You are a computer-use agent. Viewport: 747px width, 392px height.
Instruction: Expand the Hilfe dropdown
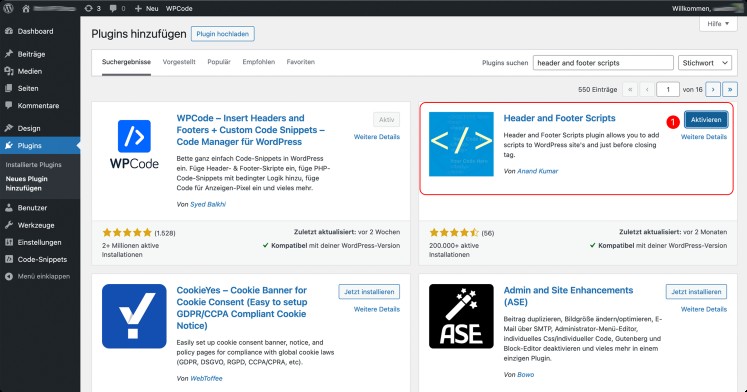(x=718, y=24)
